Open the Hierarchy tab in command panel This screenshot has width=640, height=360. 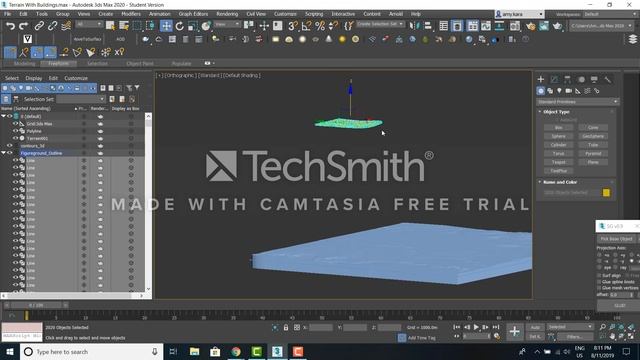(567, 79)
